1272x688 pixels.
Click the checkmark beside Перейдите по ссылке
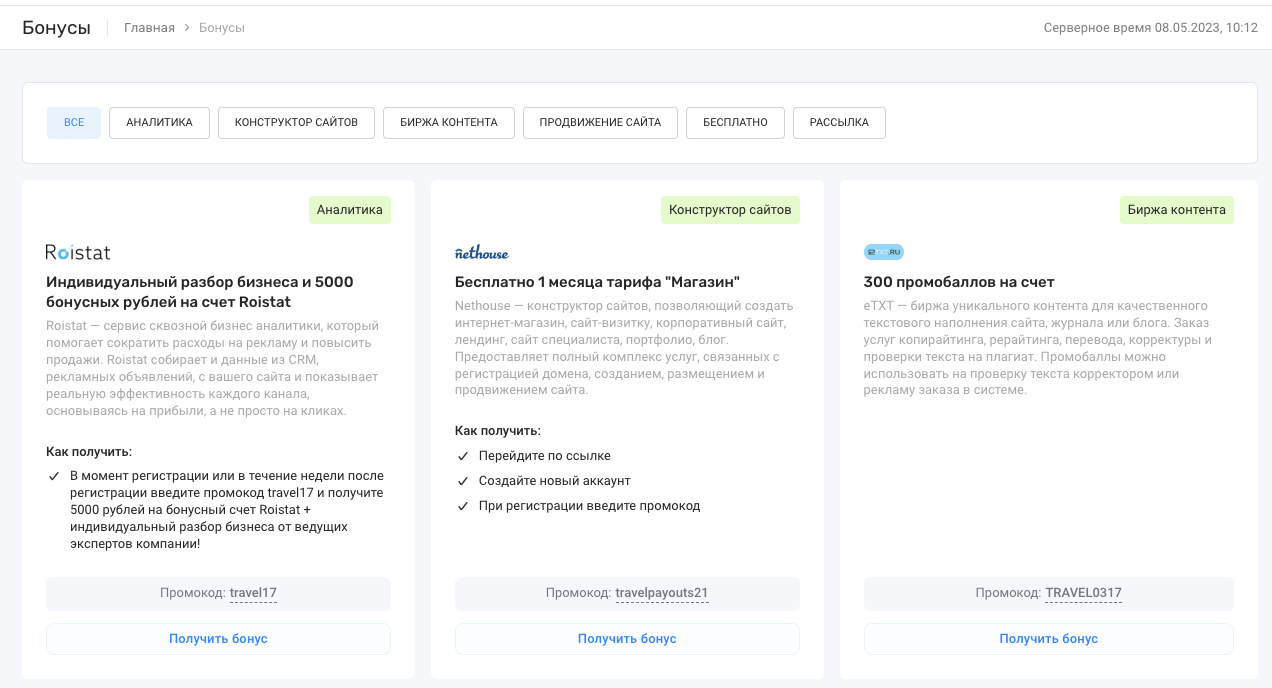463,456
